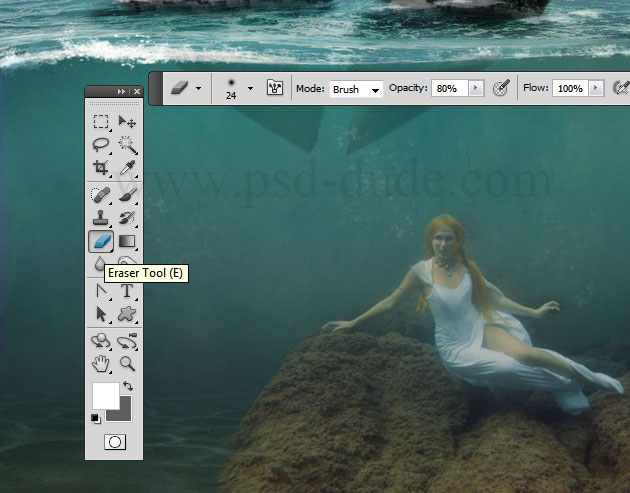Viewport: 630px width, 493px height.
Task: Open the eraser Mode dropdown
Action: pyautogui.click(x=357, y=89)
